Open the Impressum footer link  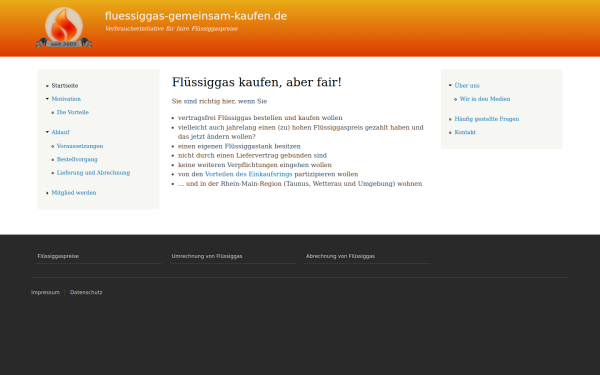(x=45, y=292)
